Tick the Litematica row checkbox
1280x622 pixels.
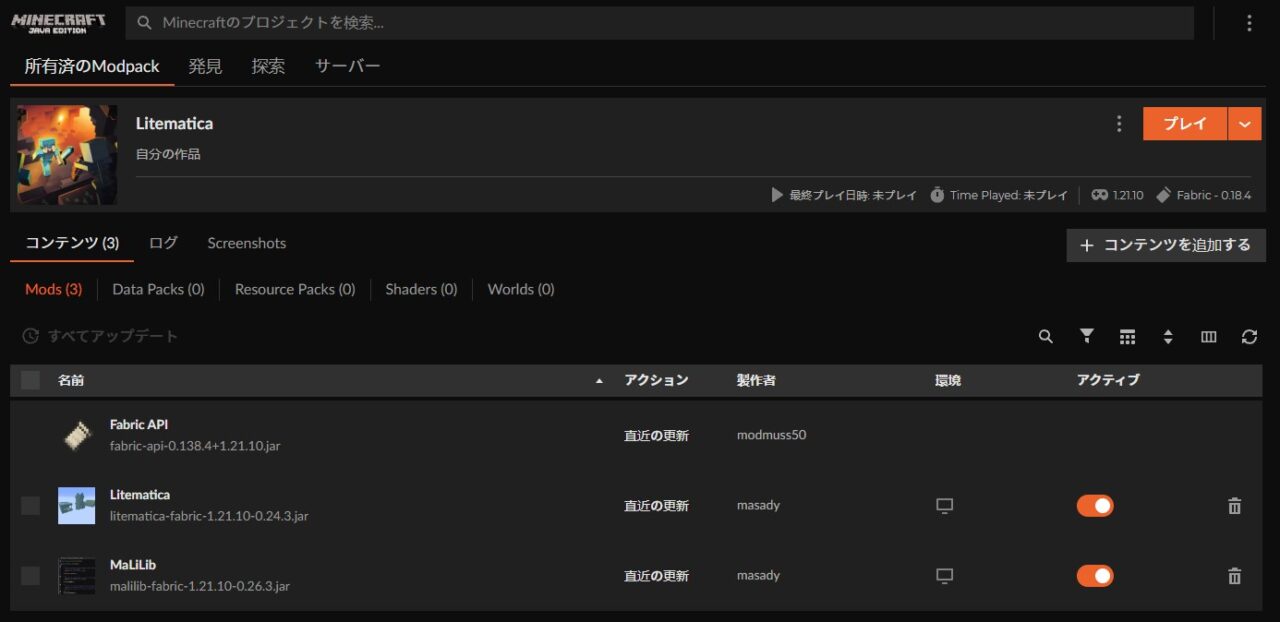pyautogui.click(x=31, y=506)
